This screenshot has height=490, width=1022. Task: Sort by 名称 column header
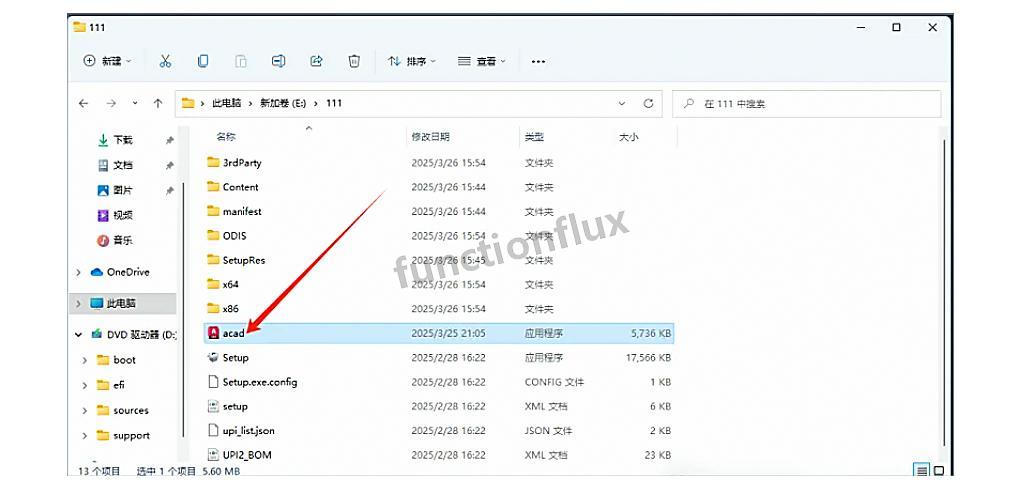226,137
